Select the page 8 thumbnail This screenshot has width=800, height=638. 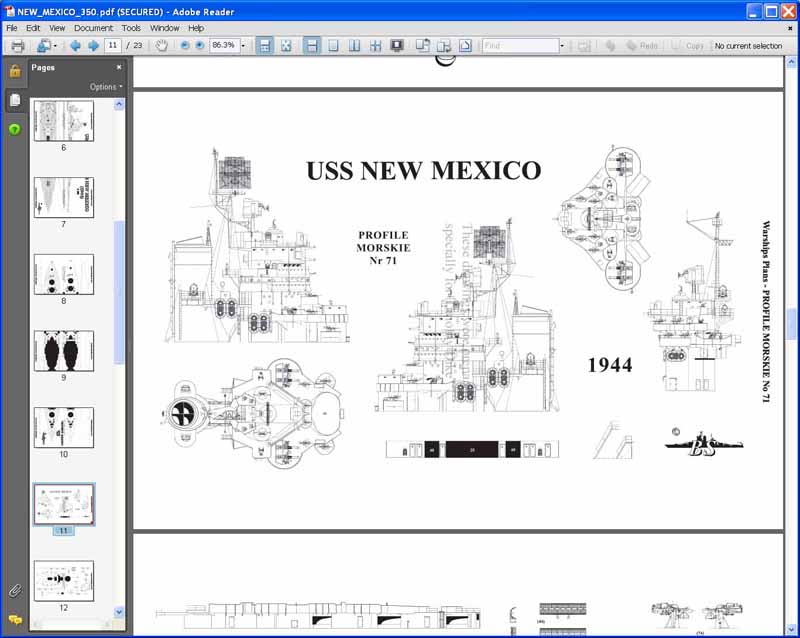tap(64, 274)
